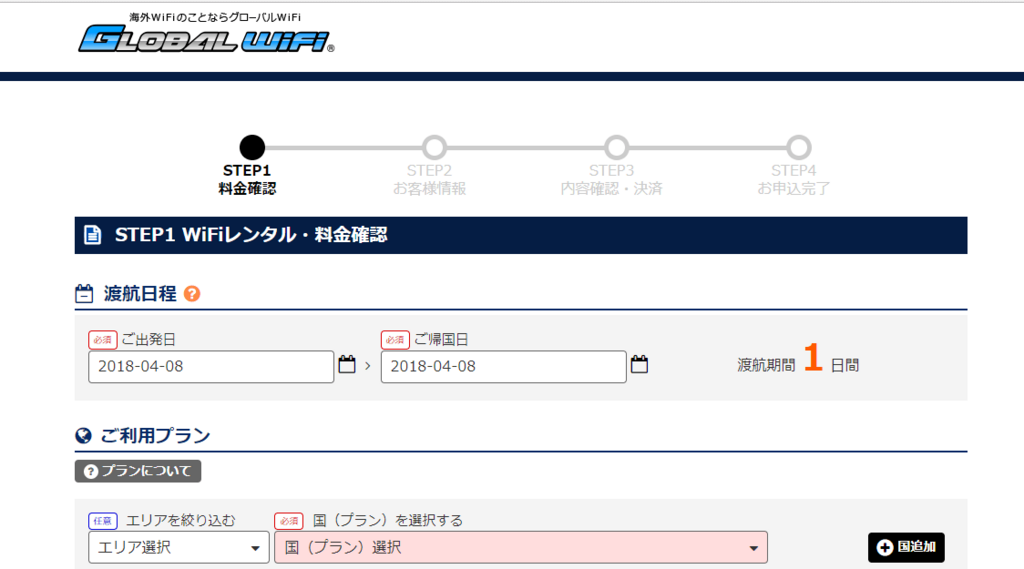Screen dimensions: 1024x569
Task: Click the arrow of the 国(プラン)選択 combo box
Action: 754,548
